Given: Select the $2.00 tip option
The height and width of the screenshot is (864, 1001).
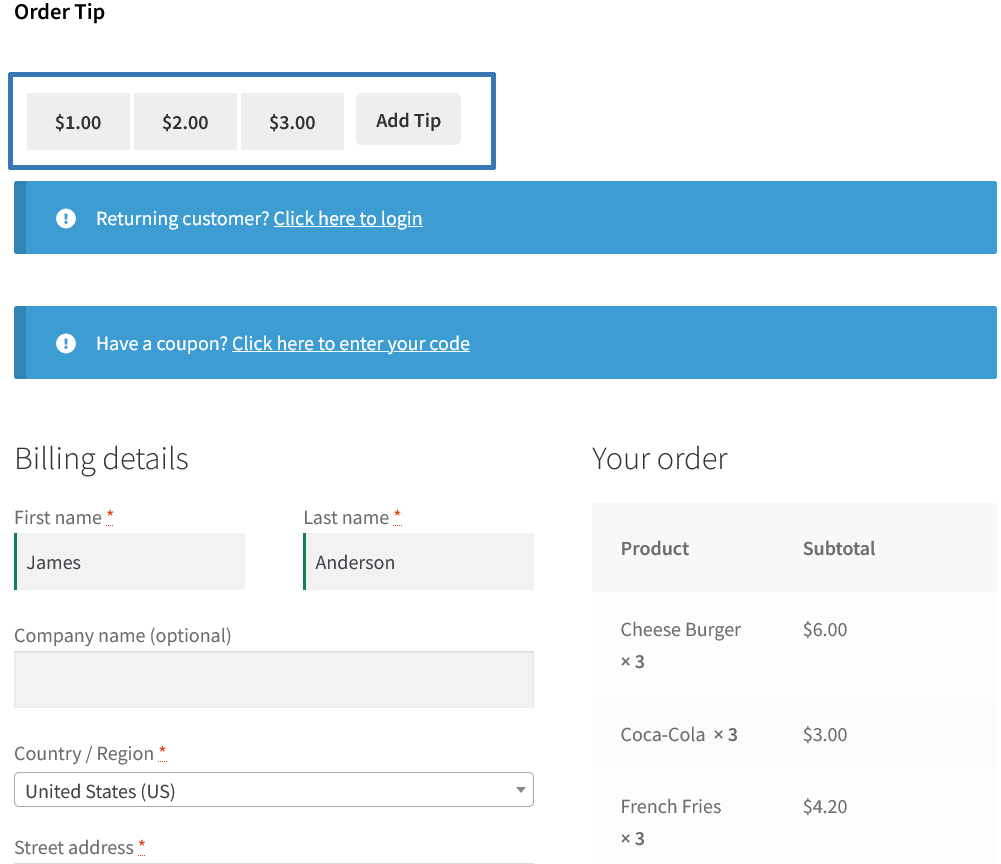Looking at the screenshot, I should point(185,121).
